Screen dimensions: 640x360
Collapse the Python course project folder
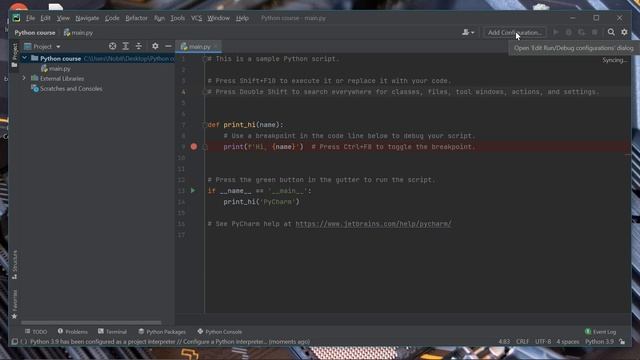(24, 58)
